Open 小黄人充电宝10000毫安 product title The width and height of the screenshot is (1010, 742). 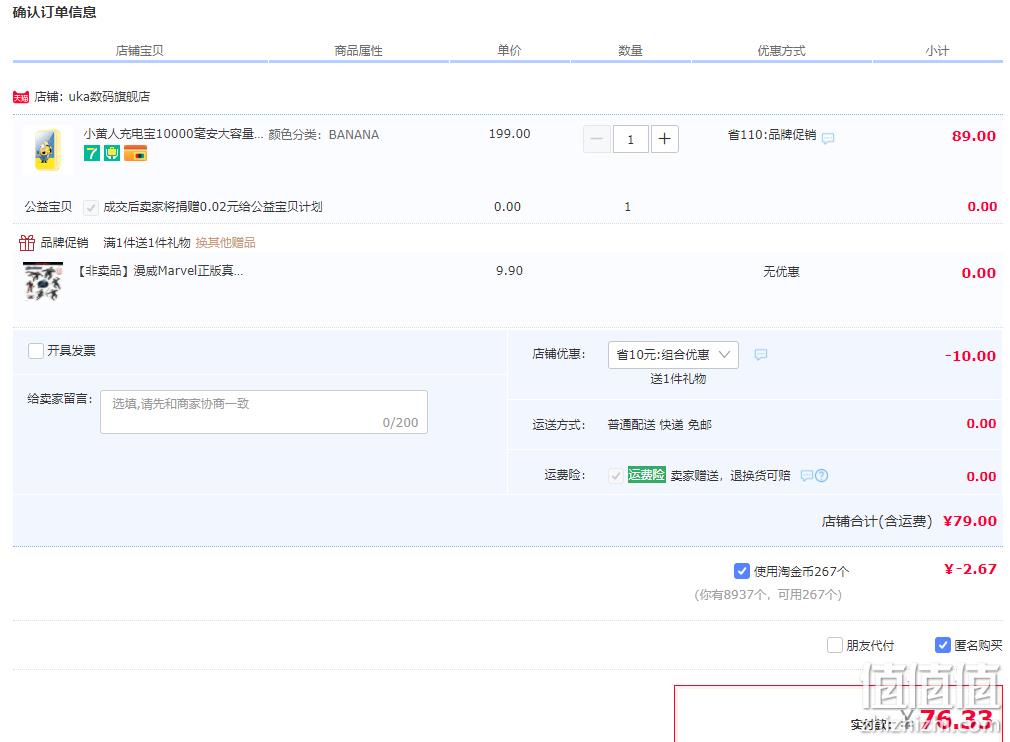point(173,134)
